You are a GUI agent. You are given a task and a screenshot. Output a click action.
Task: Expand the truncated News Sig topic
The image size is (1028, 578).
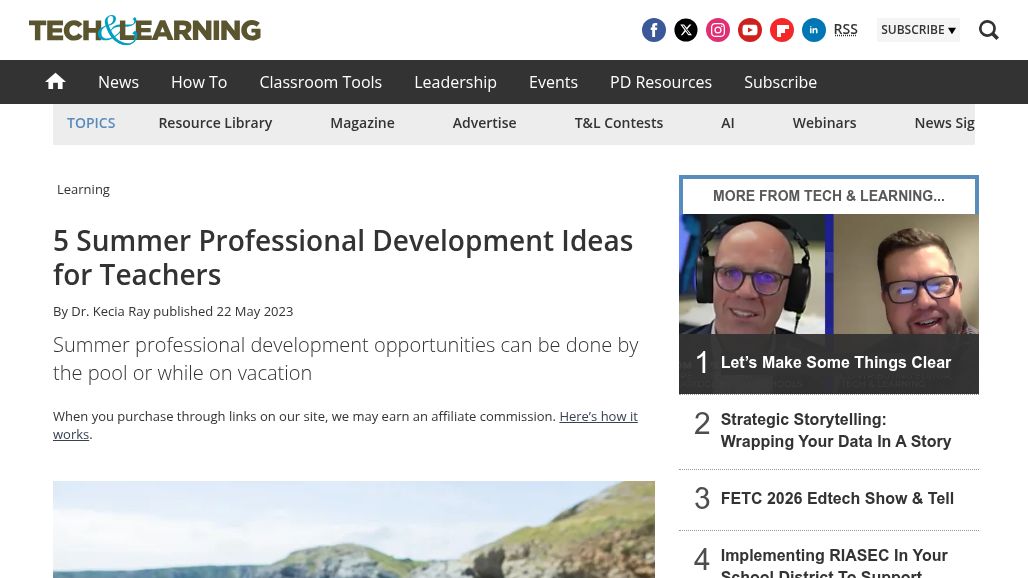click(x=944, y=122)
